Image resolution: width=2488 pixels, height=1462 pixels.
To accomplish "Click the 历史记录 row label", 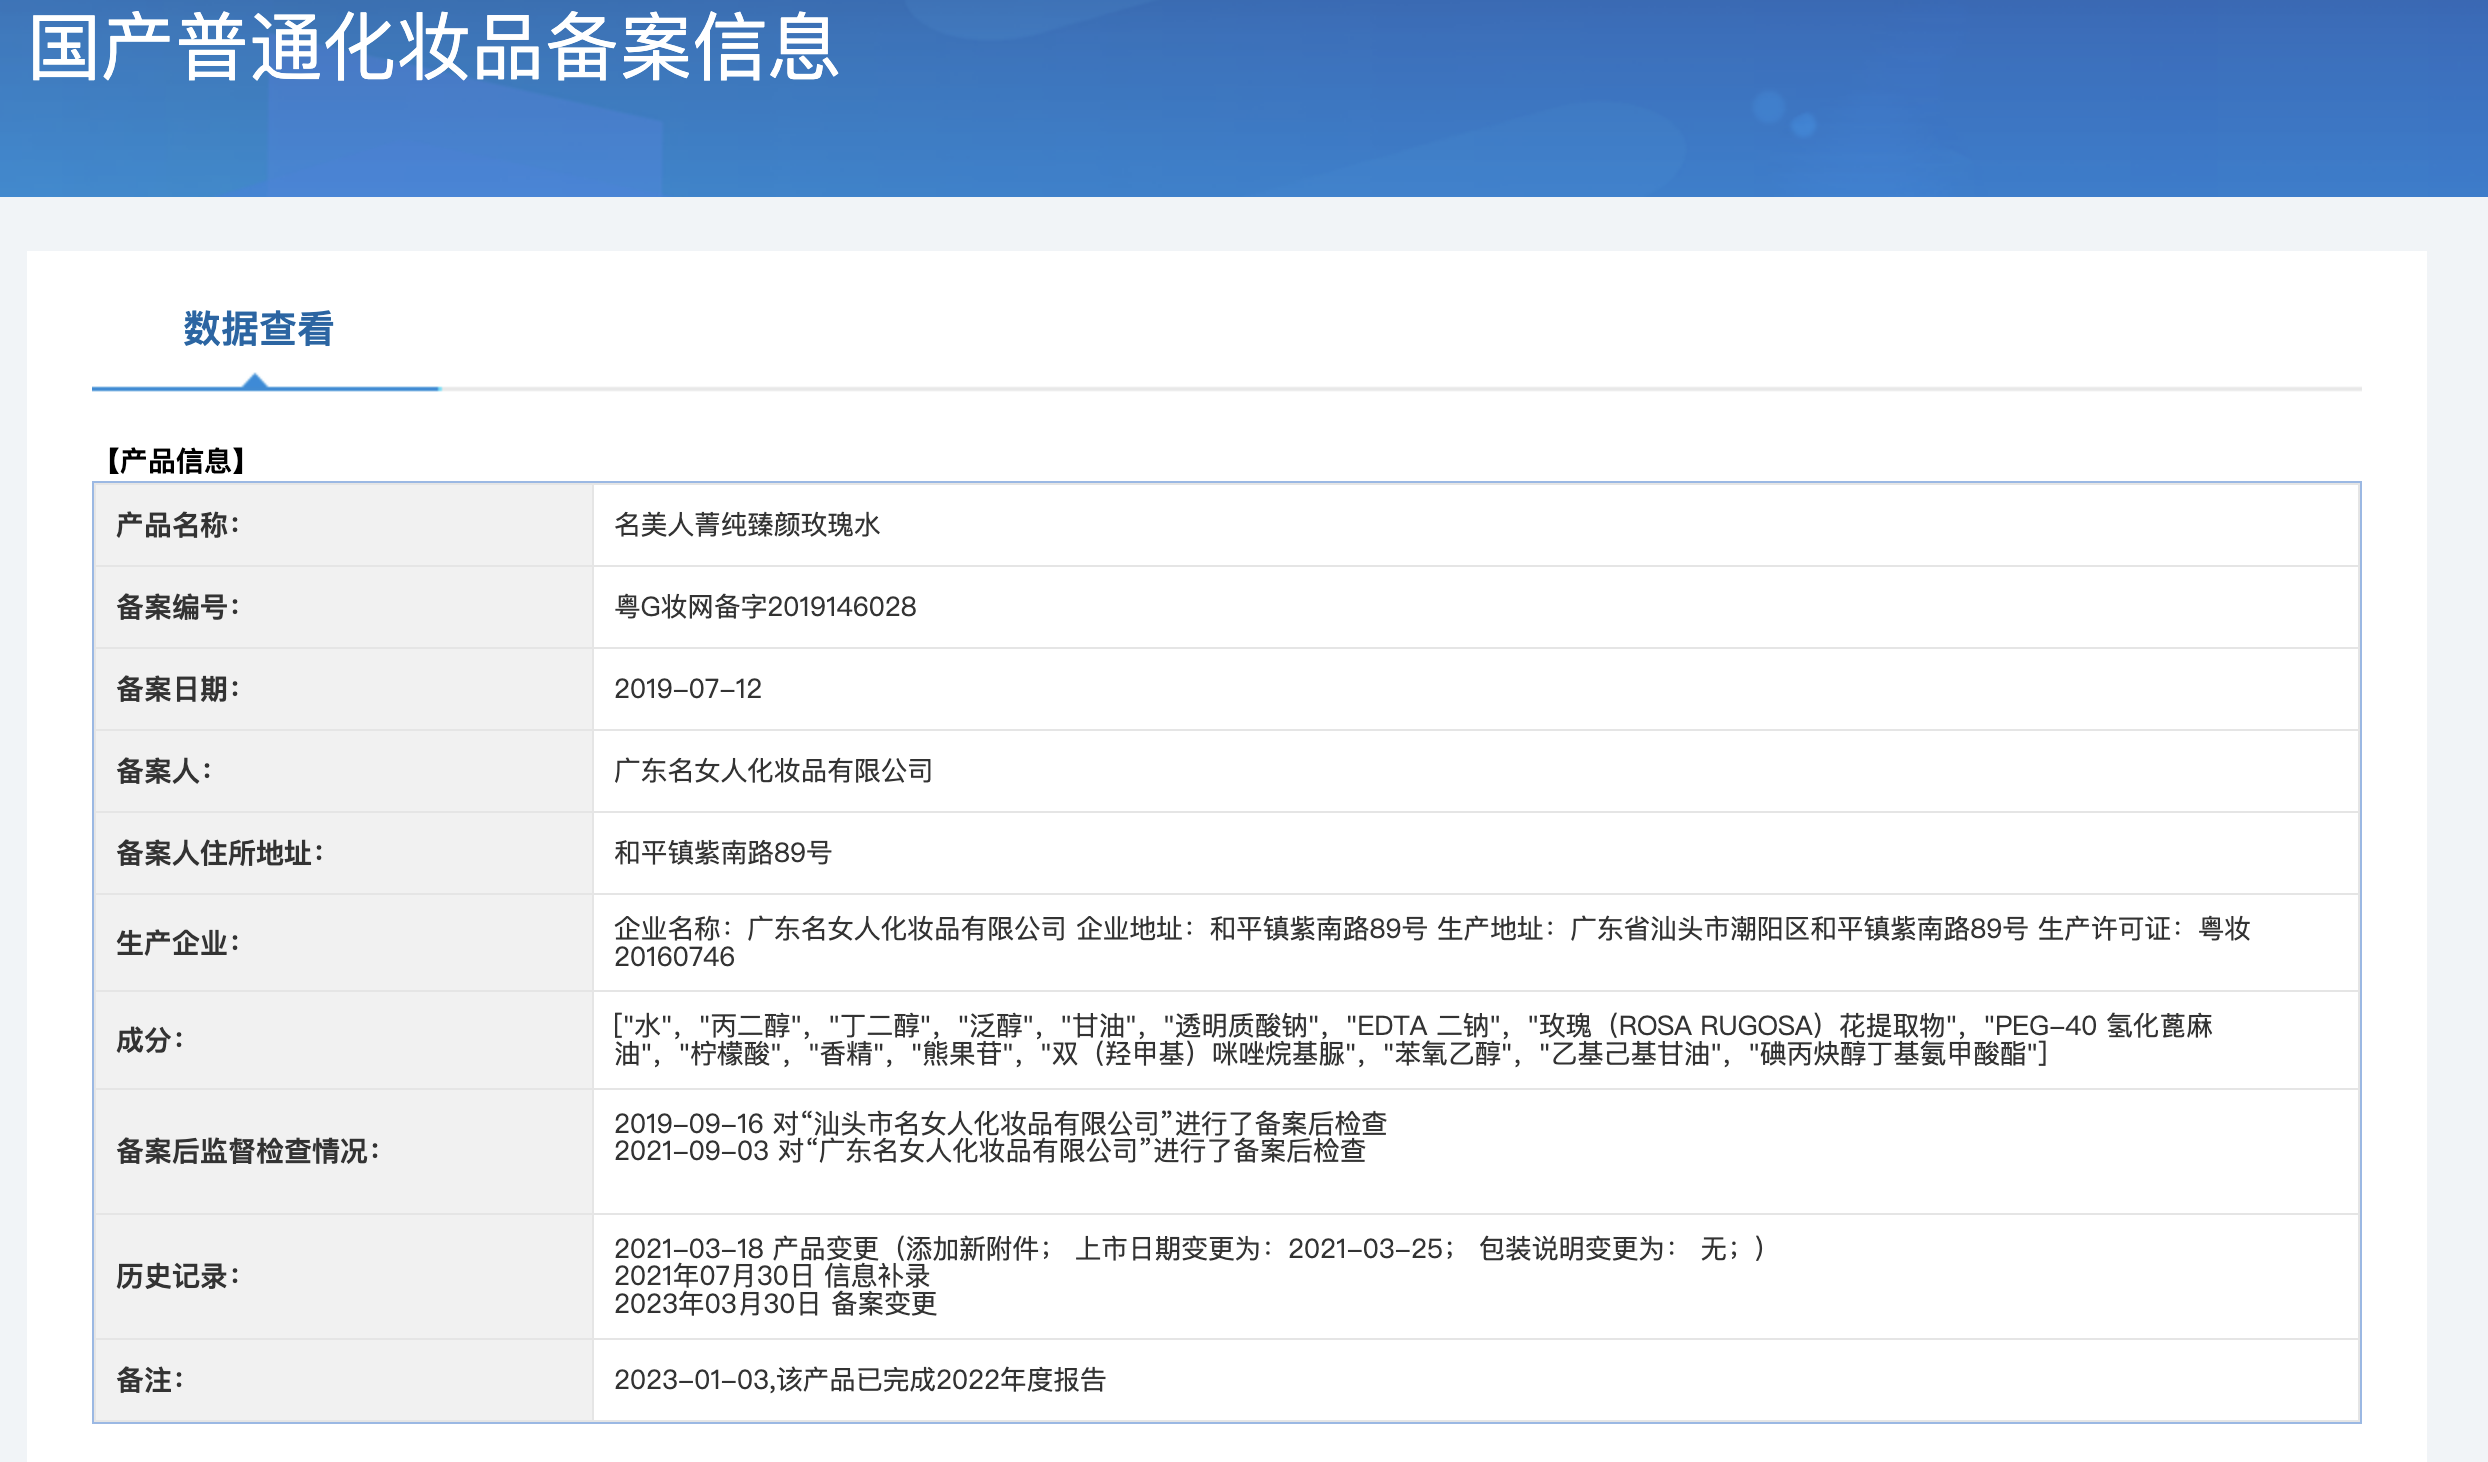I will pos(178,1276).
